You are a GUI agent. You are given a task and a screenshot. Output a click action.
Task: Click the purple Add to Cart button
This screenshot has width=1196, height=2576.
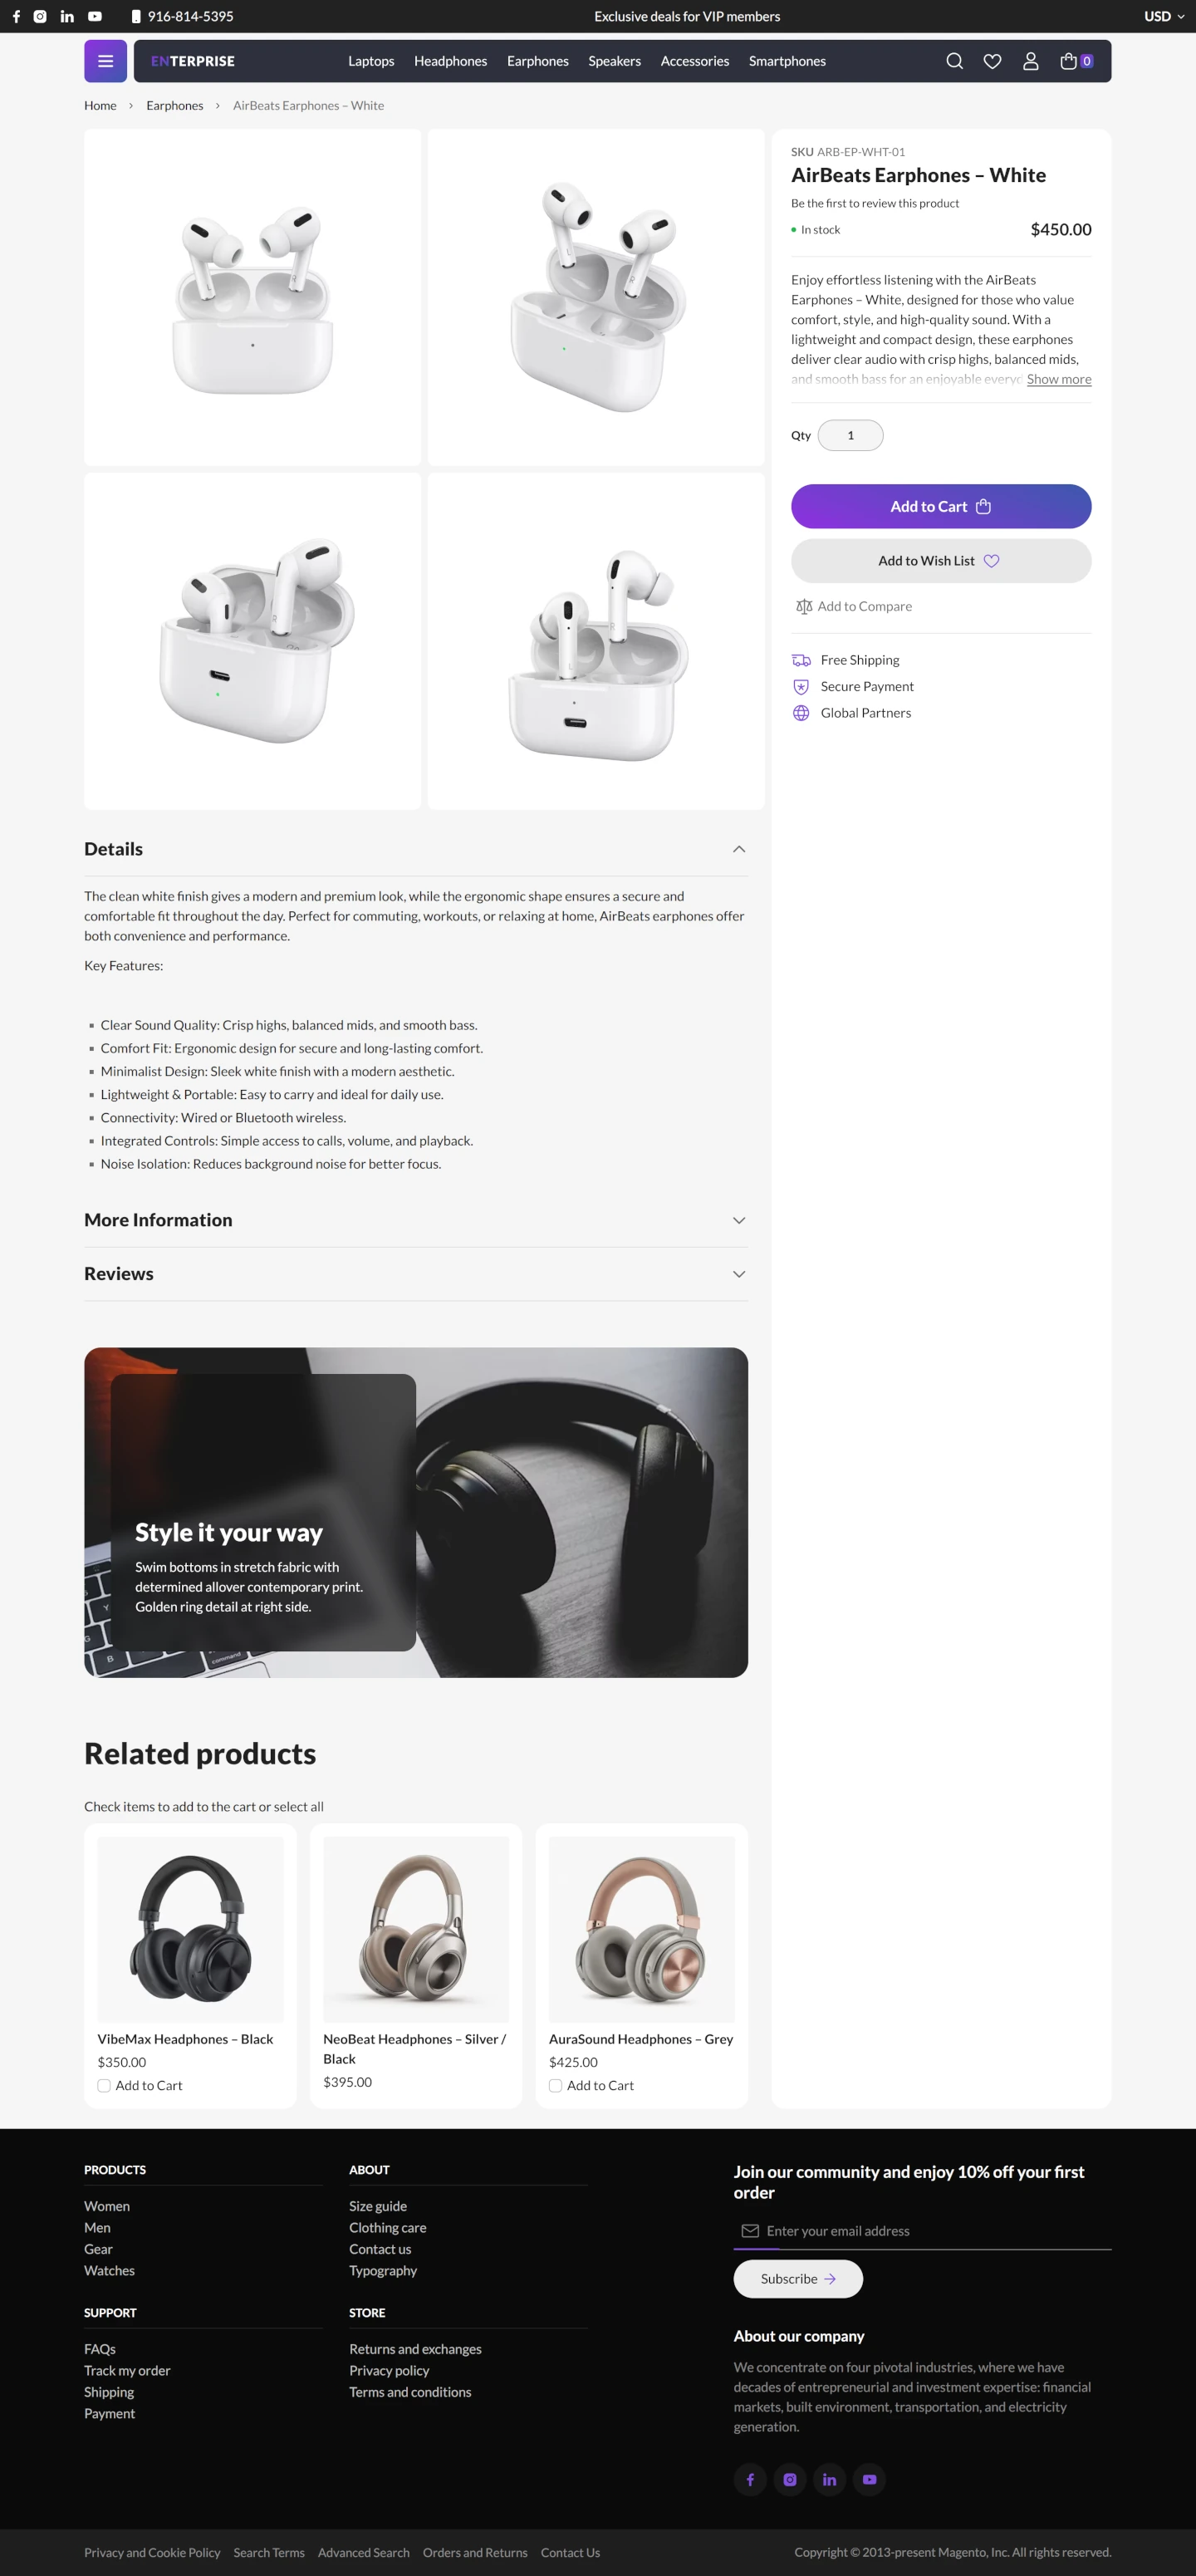(x=940, y=506)
